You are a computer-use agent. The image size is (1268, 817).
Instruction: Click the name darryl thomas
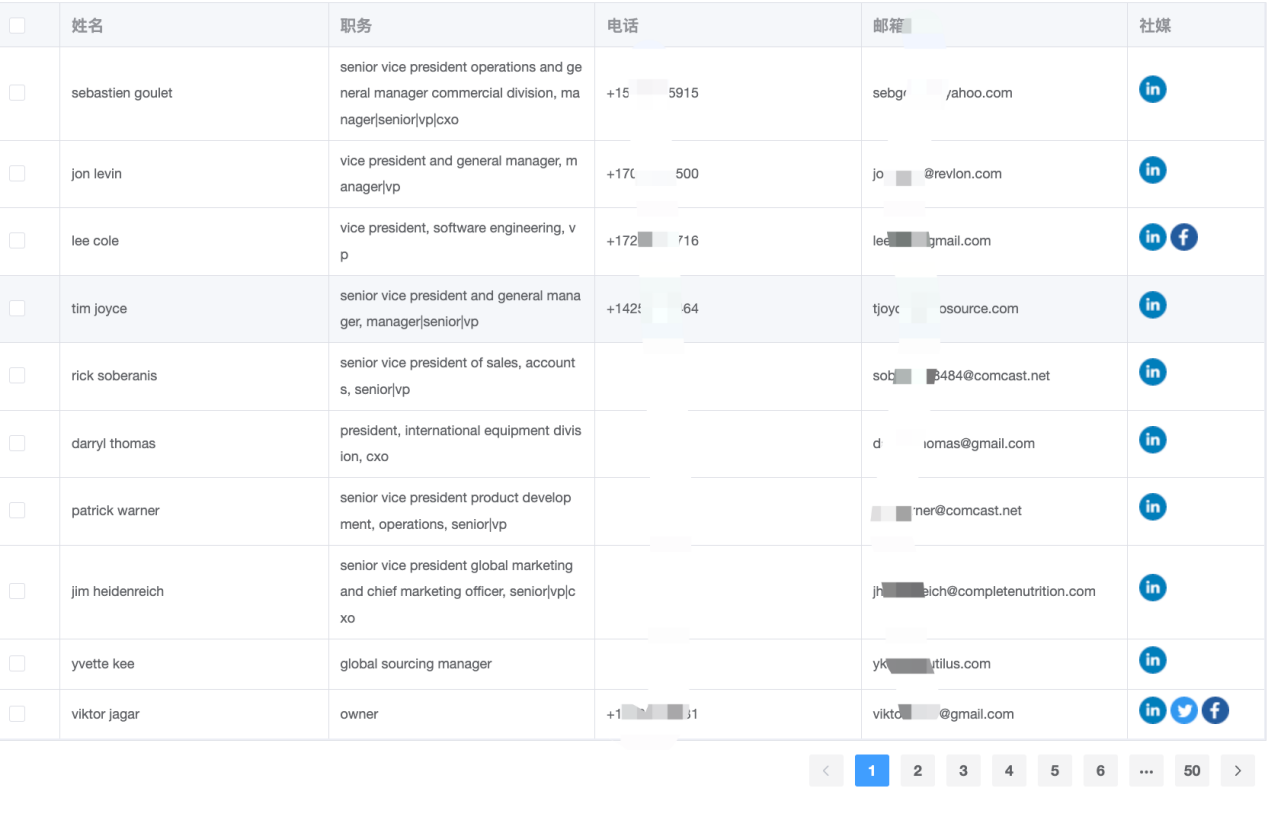114,444
